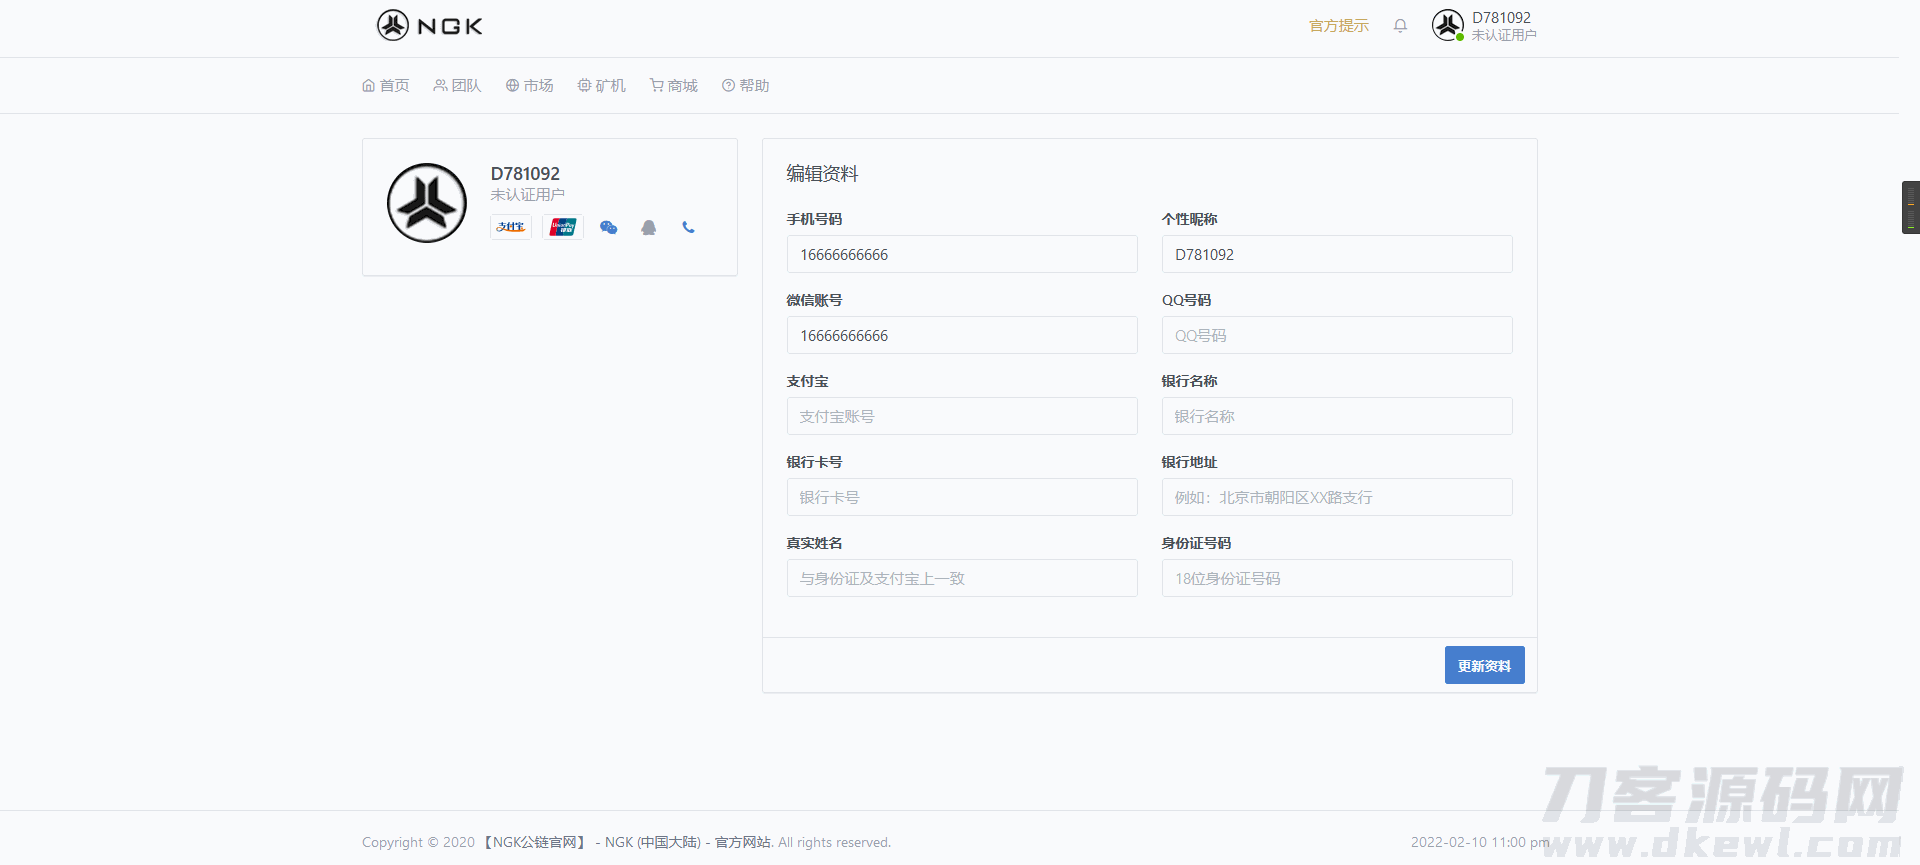The width and height of the screenshot is (1920, 865).
Task: Open the 市场 market menu
Action: [529, 86]
